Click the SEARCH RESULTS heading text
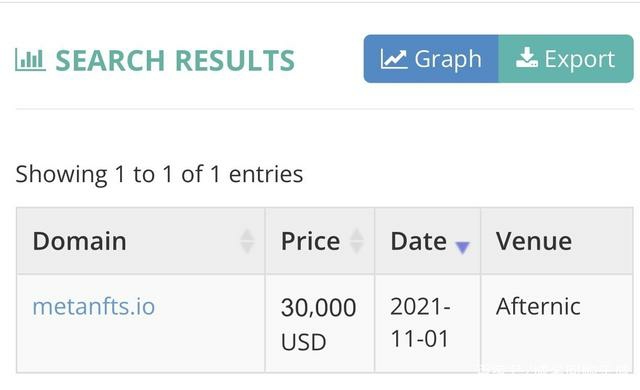 [175, 60]
